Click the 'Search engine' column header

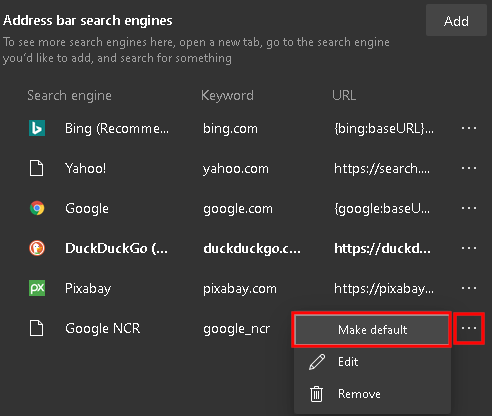(69, 96)
